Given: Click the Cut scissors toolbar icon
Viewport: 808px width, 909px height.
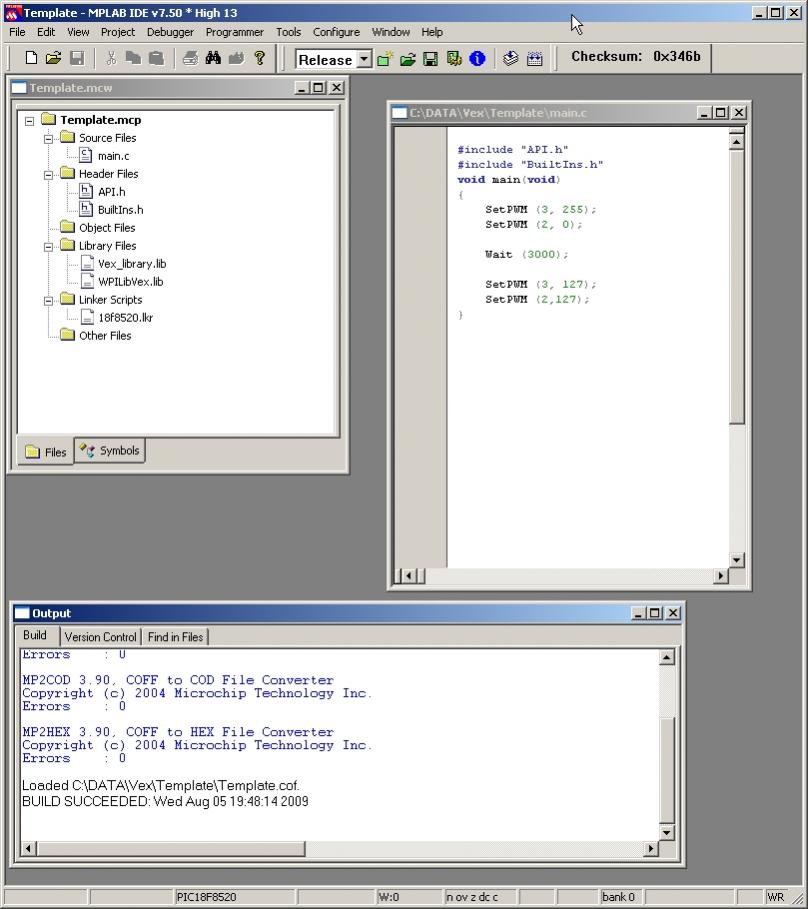Looking at the screenshot, I should 111,57.
